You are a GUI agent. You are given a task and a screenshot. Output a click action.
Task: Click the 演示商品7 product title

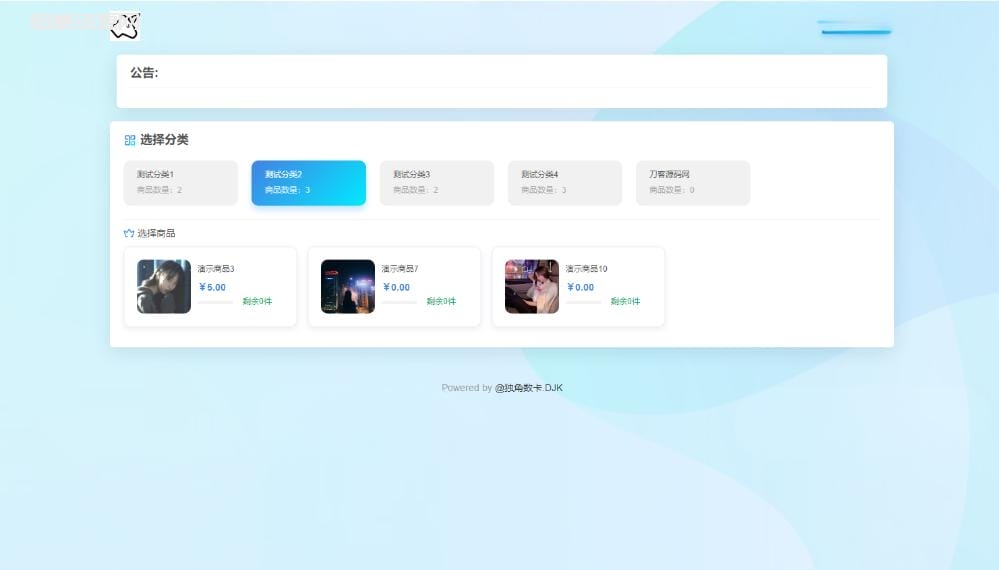tap(400, 269)
